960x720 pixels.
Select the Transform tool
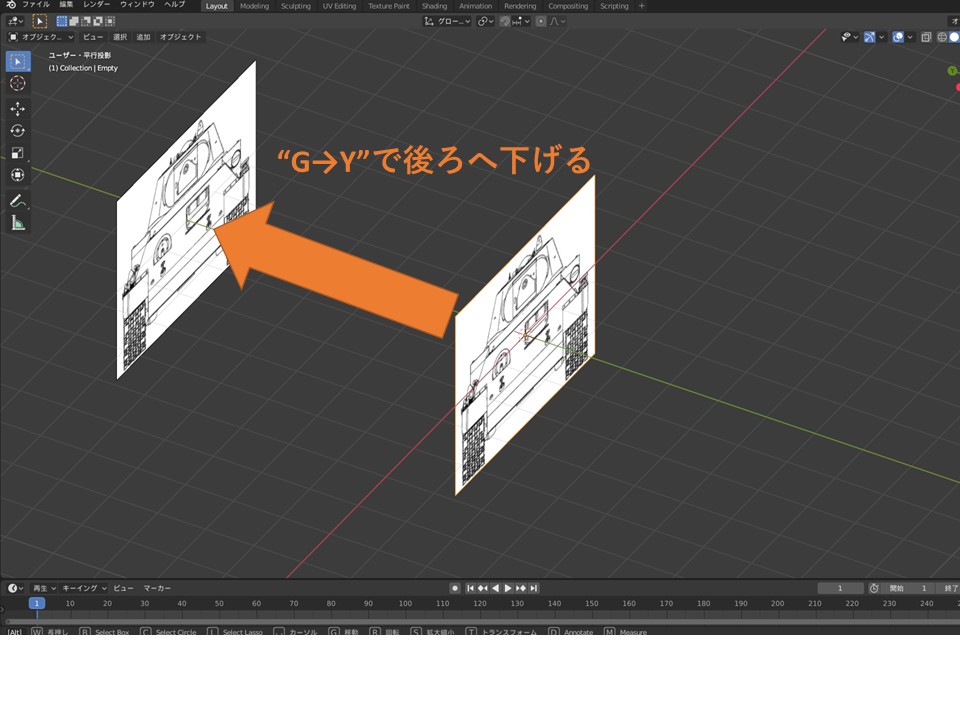18,174
